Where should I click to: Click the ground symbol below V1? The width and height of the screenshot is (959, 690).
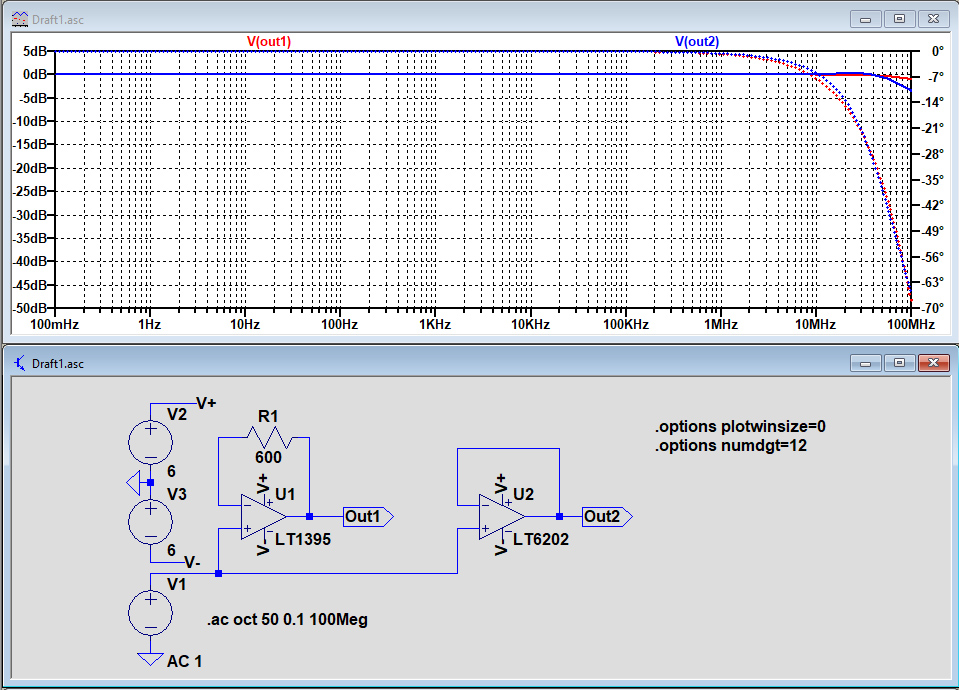tap(150, 659)
